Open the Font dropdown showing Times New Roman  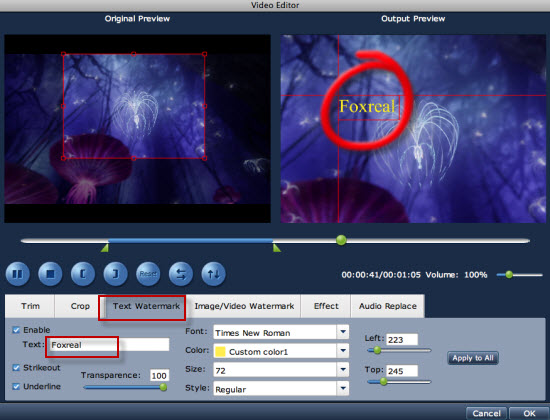pyautogui.click(x=281, y=332)
